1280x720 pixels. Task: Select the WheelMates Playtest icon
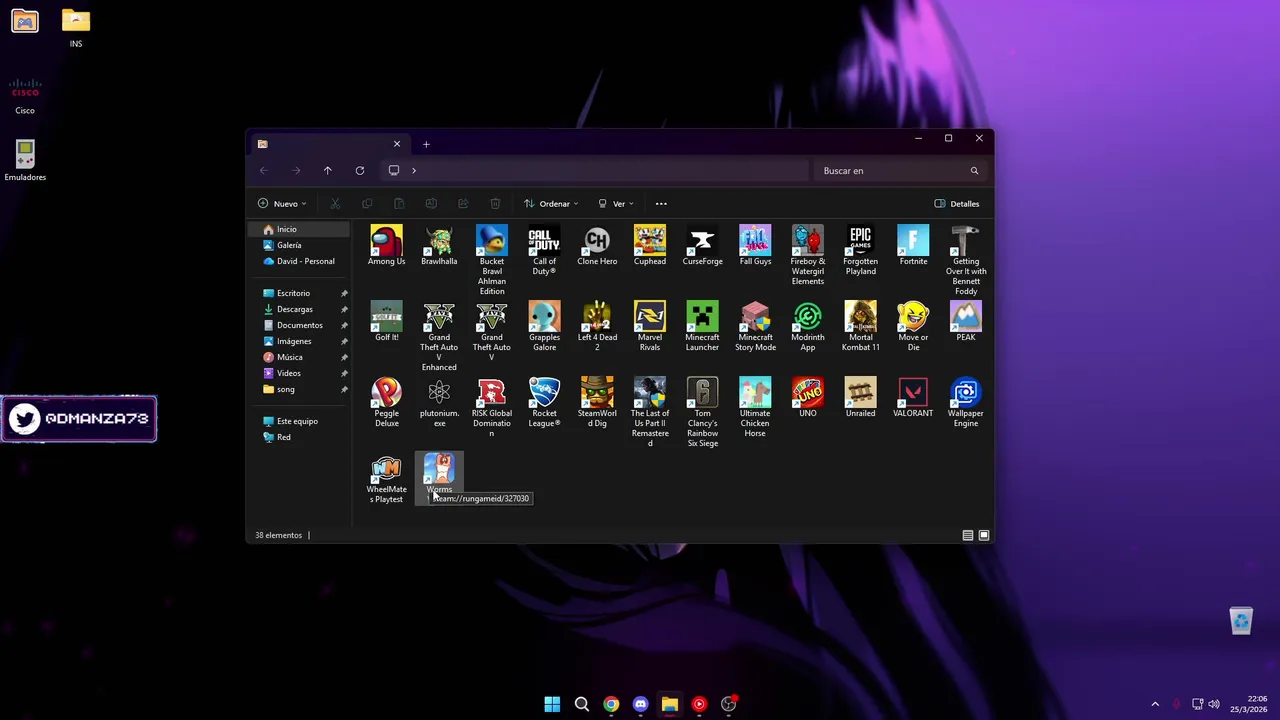[386, 478]
